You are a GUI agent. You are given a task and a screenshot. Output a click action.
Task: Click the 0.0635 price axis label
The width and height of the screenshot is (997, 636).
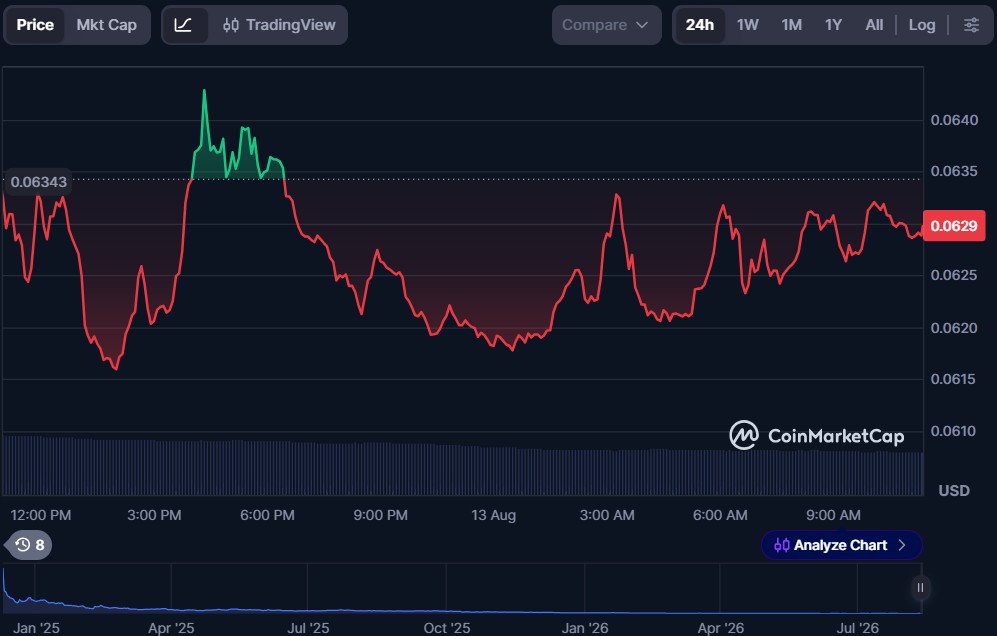(954, 171)
